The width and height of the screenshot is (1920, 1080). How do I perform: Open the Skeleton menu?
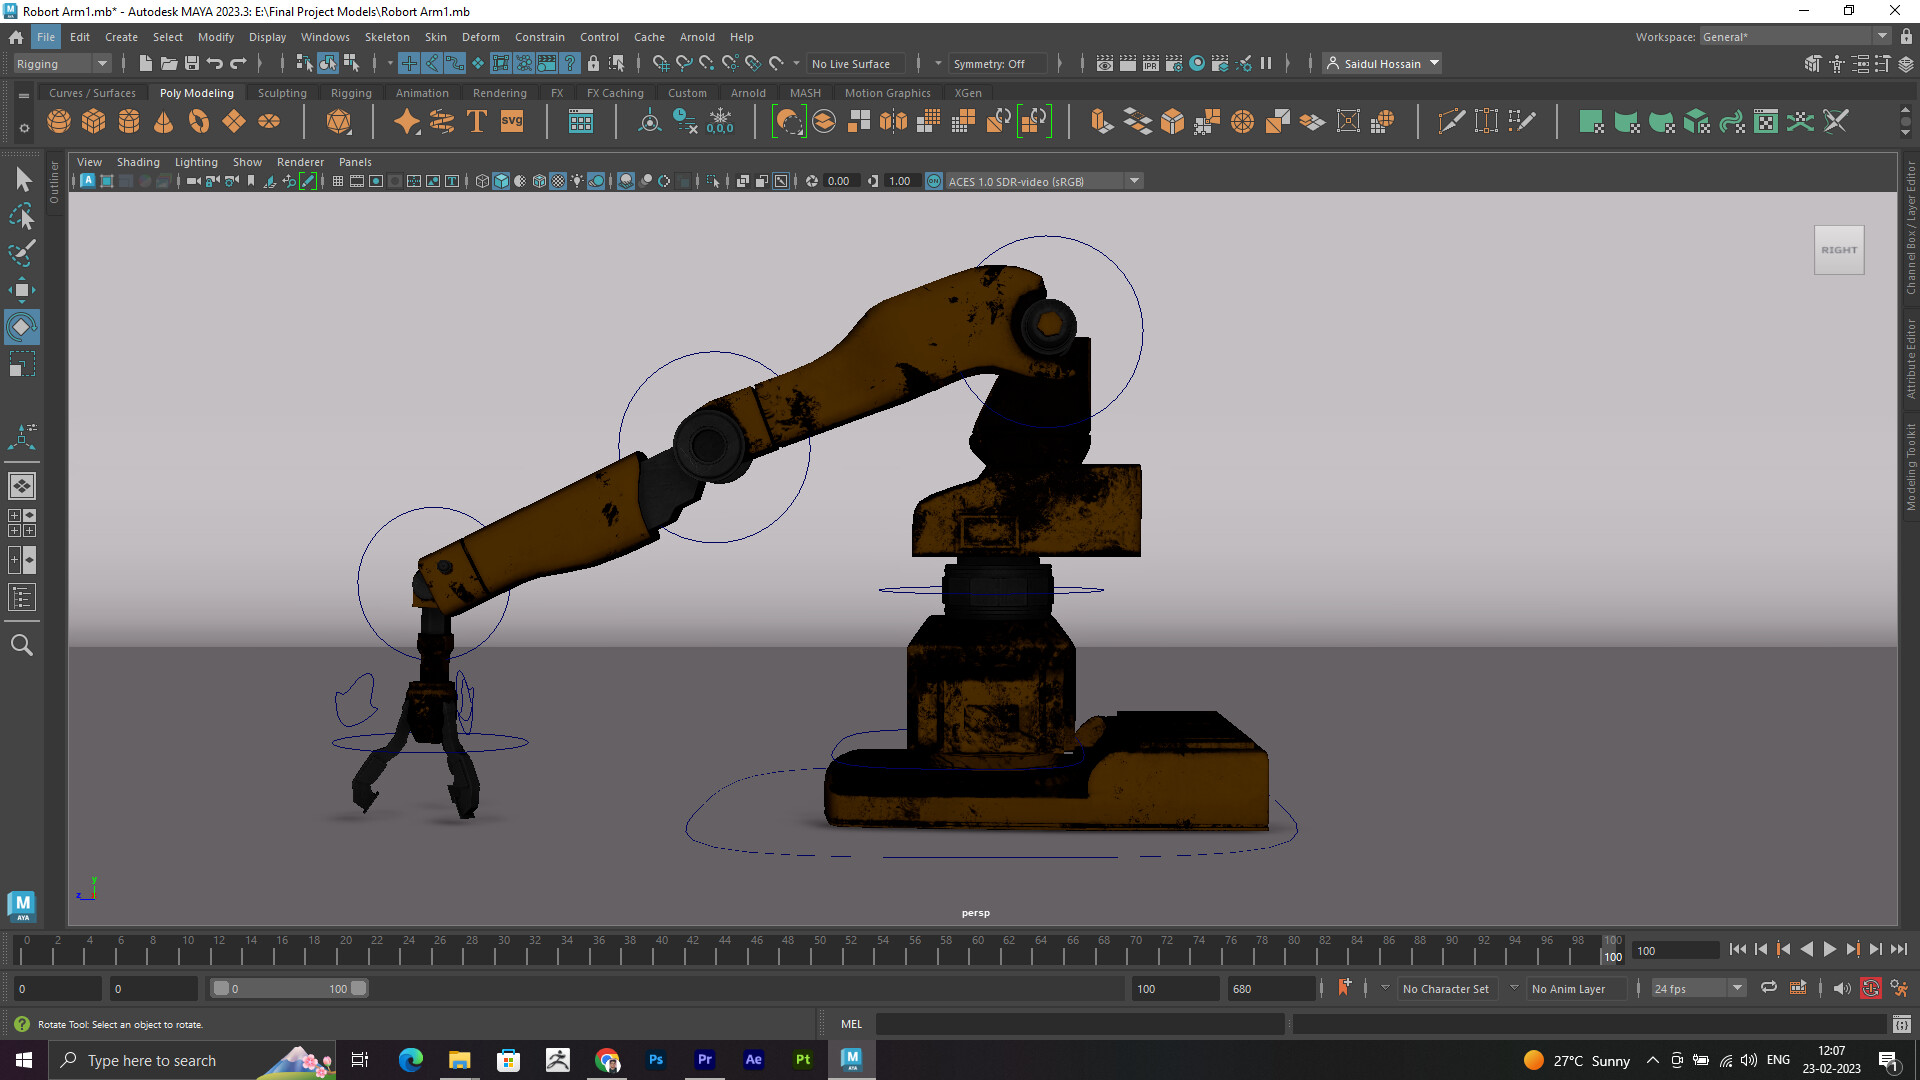(386, 37)
